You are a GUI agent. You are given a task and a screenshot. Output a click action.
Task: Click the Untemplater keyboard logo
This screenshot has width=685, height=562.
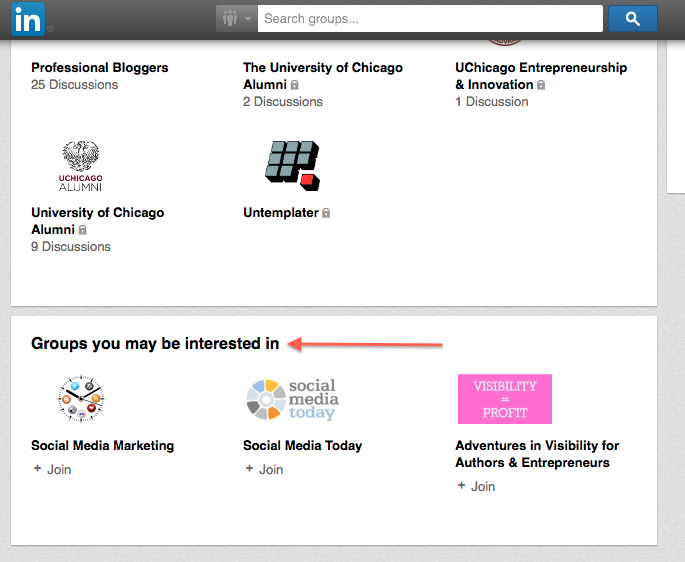pyautogui.click(x=292, y=166)
